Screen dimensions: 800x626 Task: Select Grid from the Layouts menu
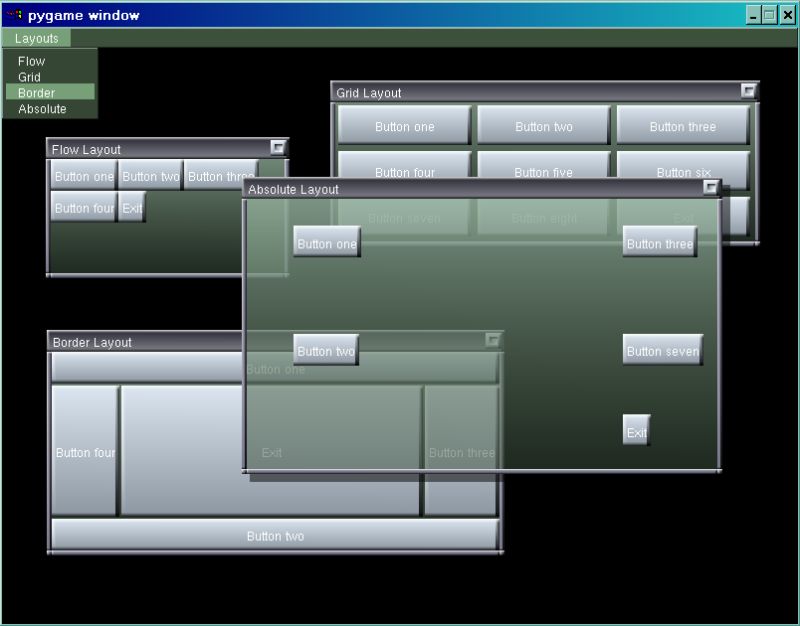point(34,77)
